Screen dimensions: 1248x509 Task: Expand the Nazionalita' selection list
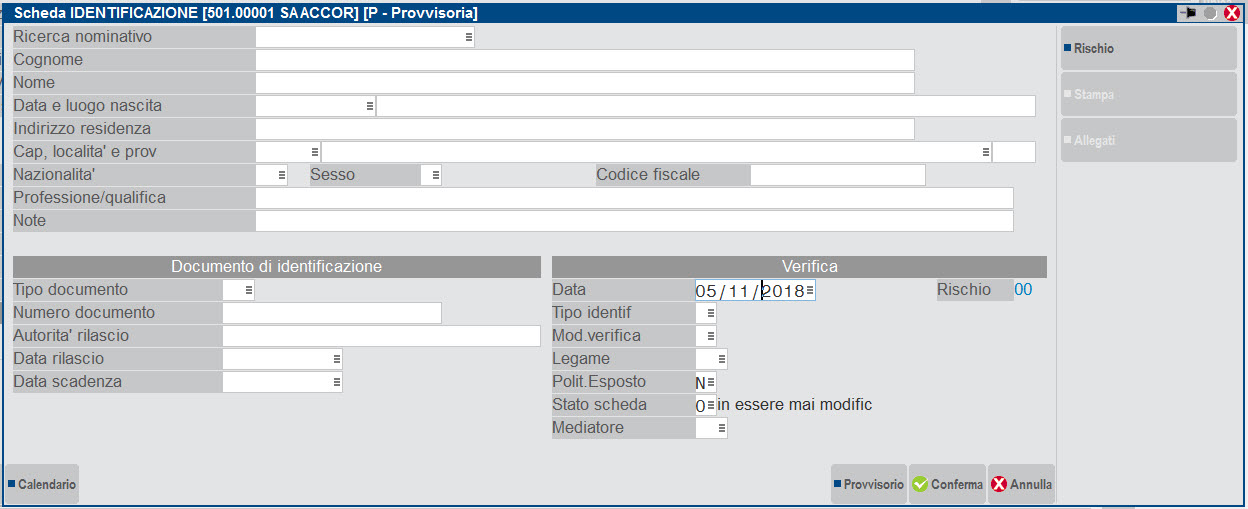[281, 175]
